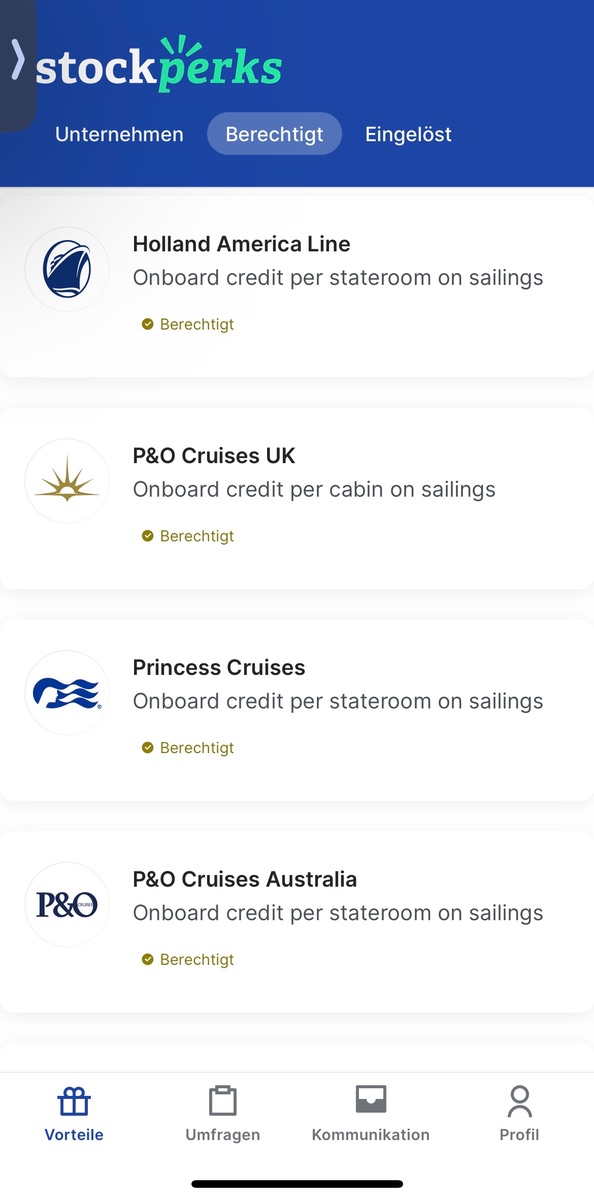Open the Vorteile gift icon tab
The height and width of the screenshot is (1200, 594).
(74, 1102)
